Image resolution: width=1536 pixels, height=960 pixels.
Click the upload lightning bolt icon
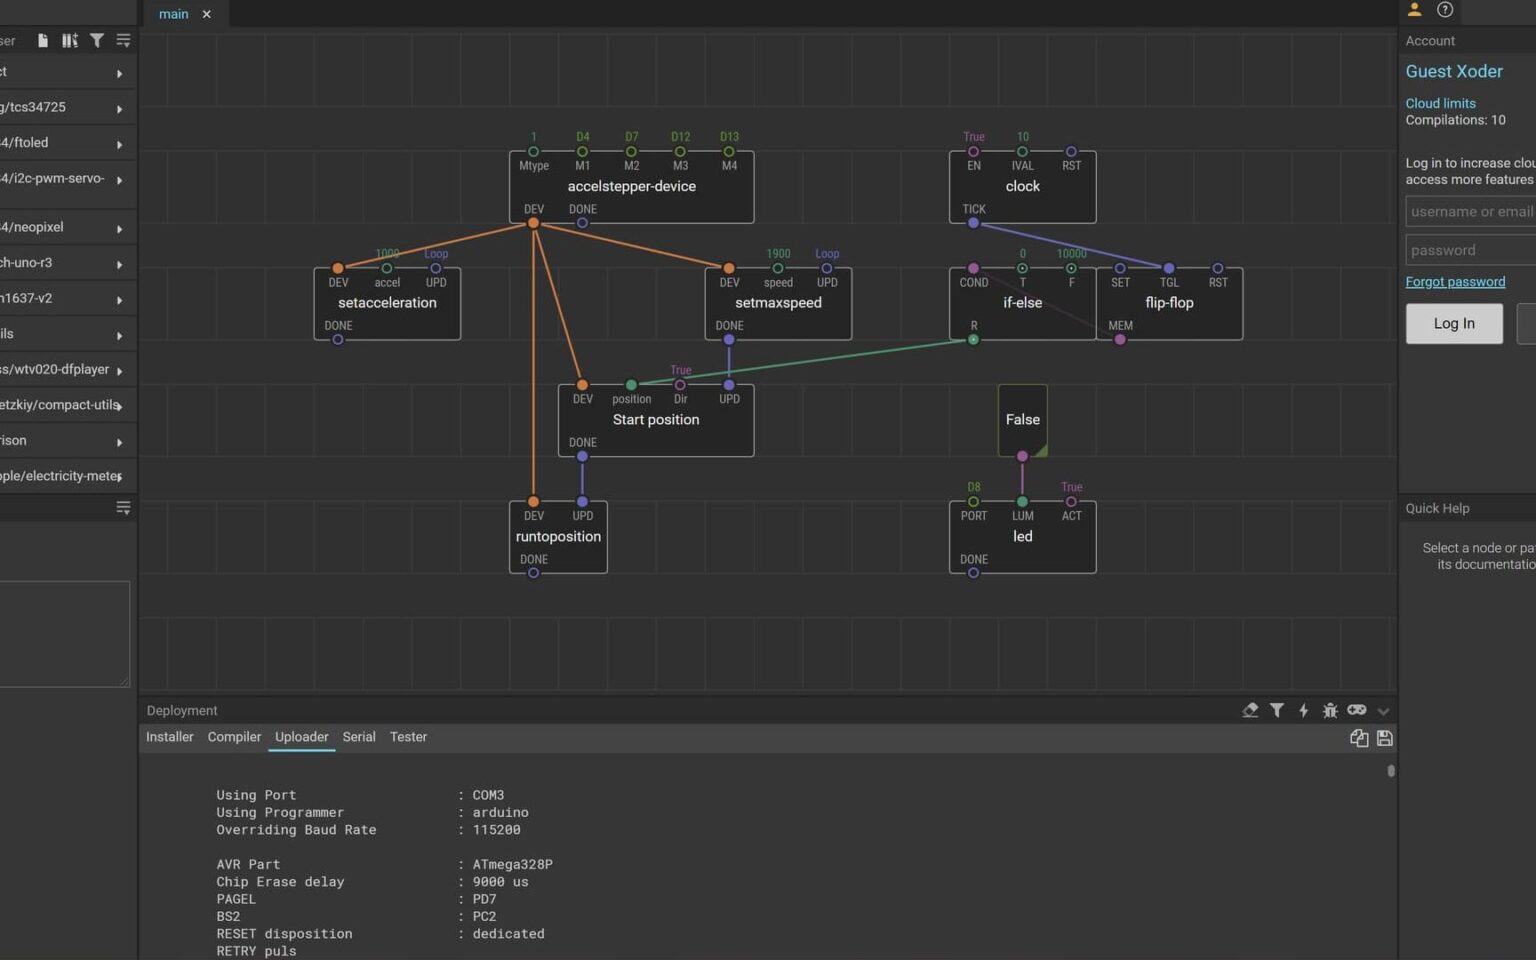[1303, 710]
